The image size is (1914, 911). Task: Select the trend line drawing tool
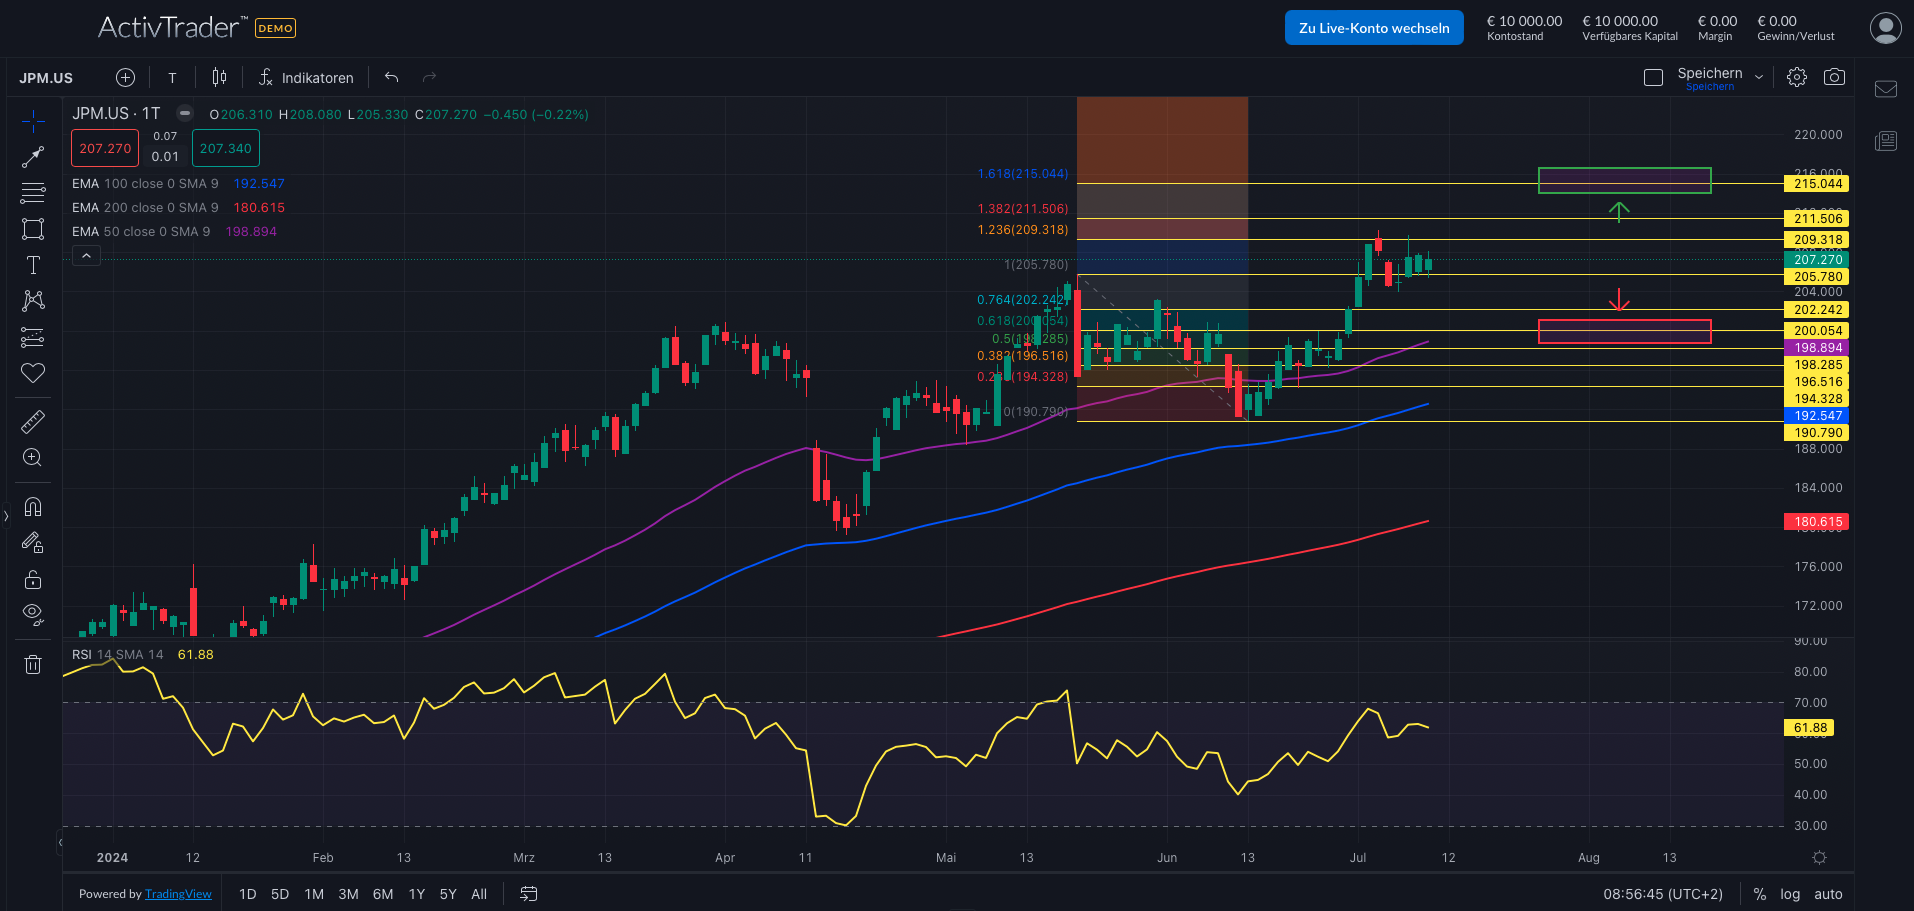(x=33, y=157)
